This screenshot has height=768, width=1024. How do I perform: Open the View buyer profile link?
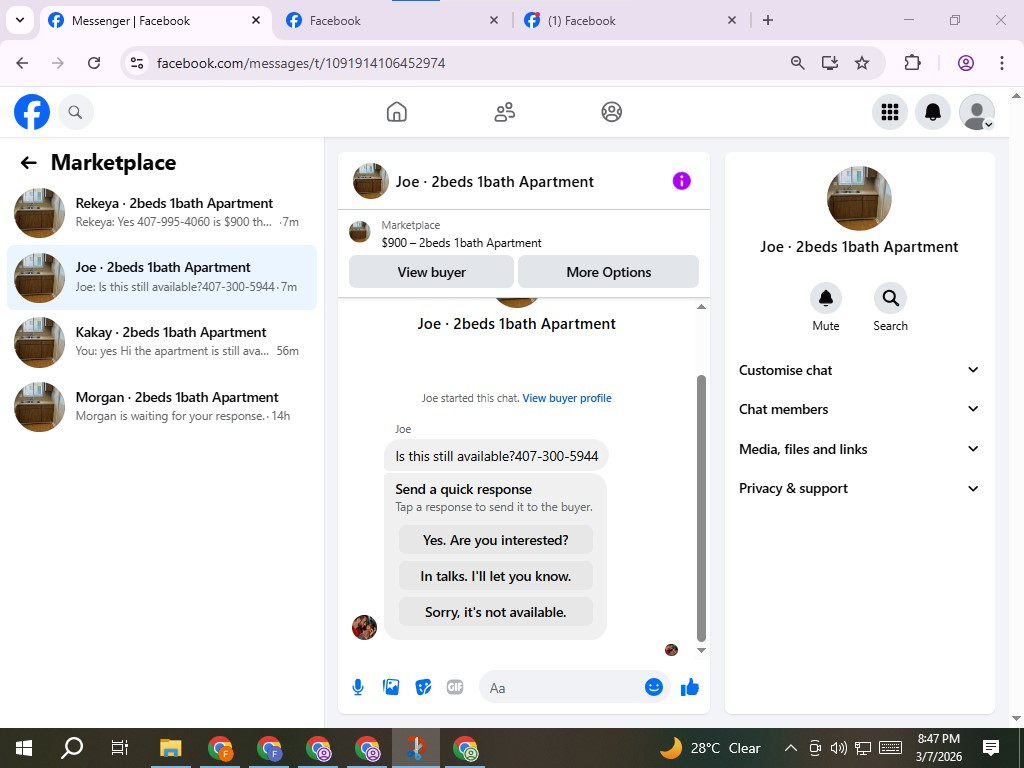(x=567, y=398)
